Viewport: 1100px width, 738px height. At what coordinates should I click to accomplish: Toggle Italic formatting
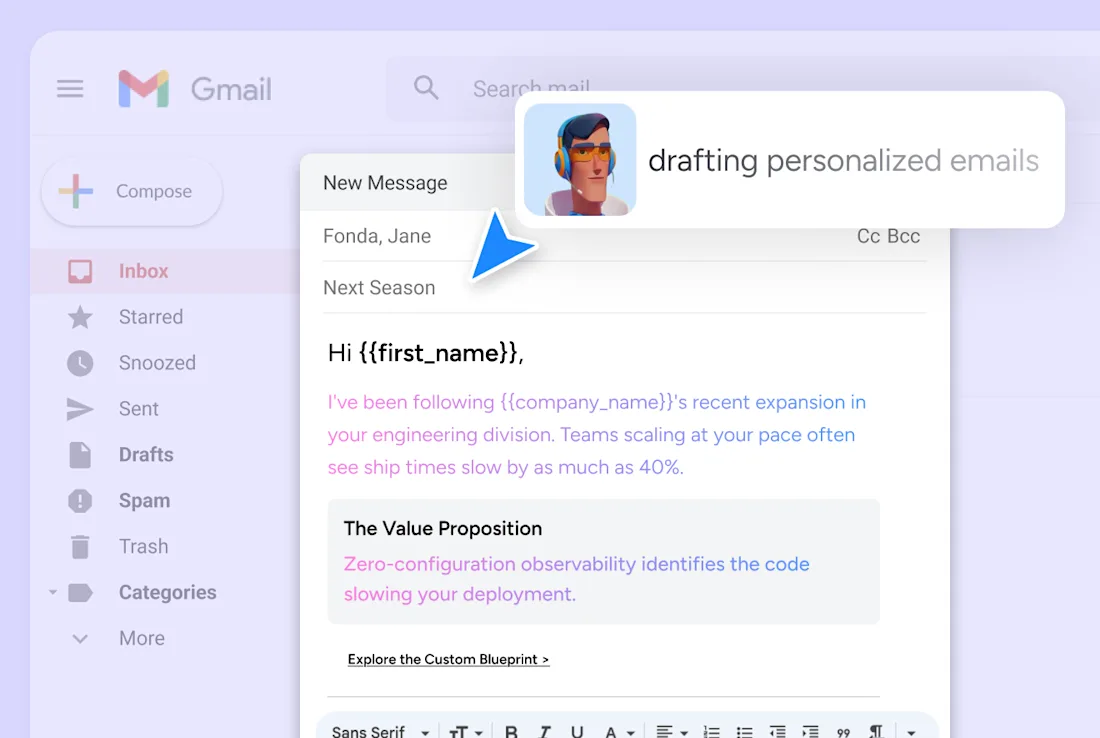[x=544, y=732]
